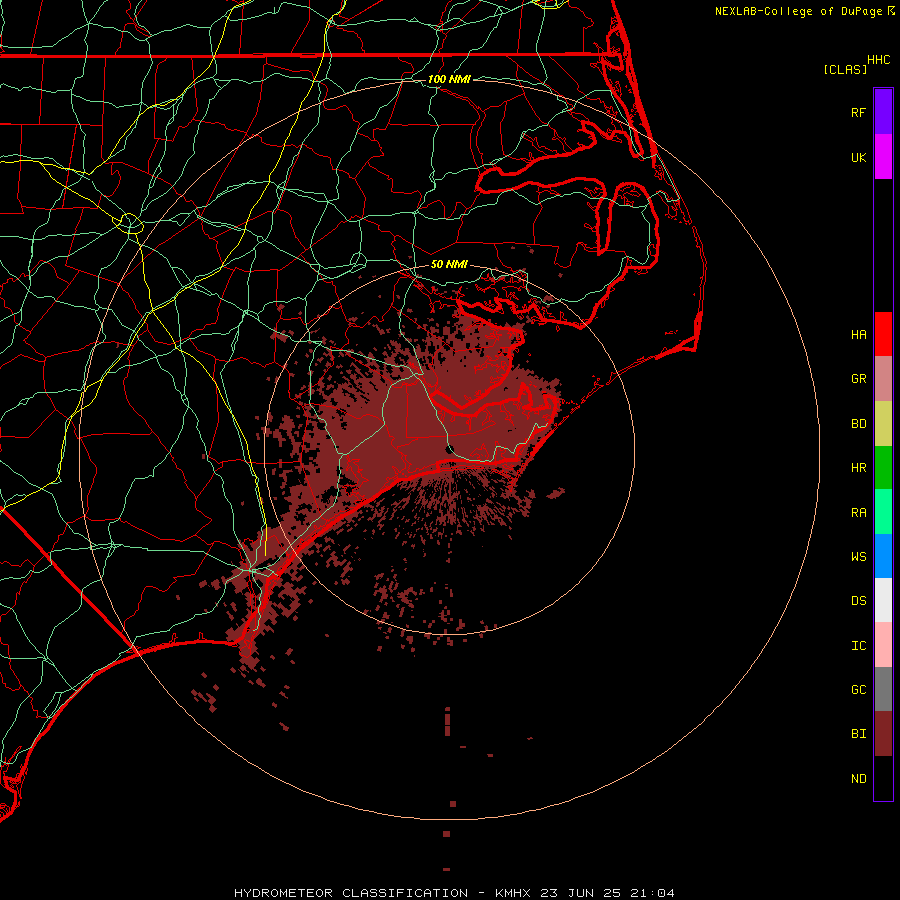This screenshot has height=900, width=900.
Task: Click the black radar site dot at ring center
Action: [450, 449]
